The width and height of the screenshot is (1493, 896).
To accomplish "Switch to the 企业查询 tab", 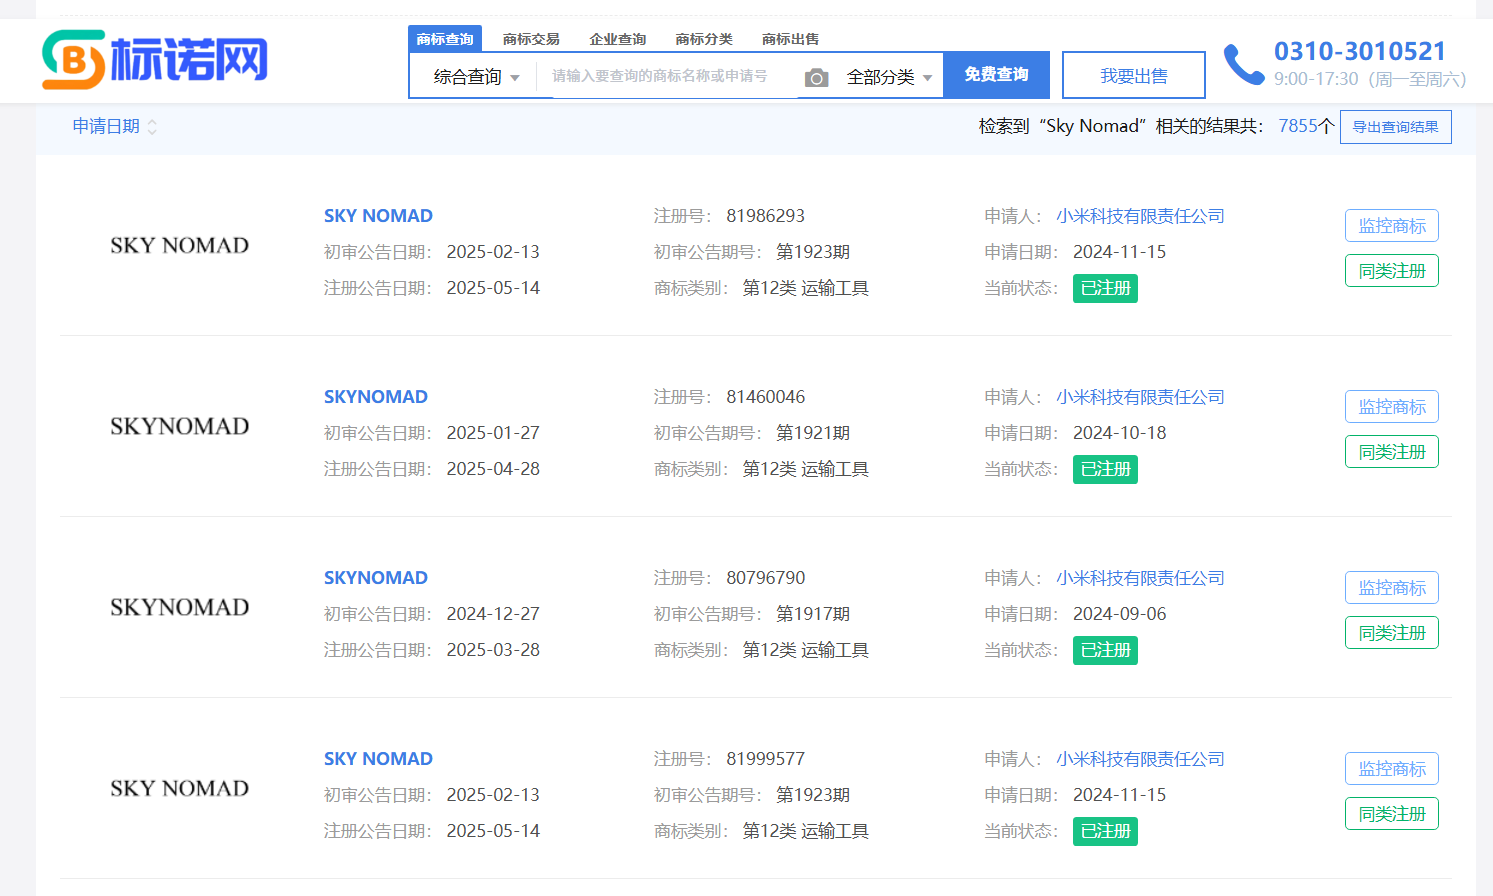I will [618, 39].
